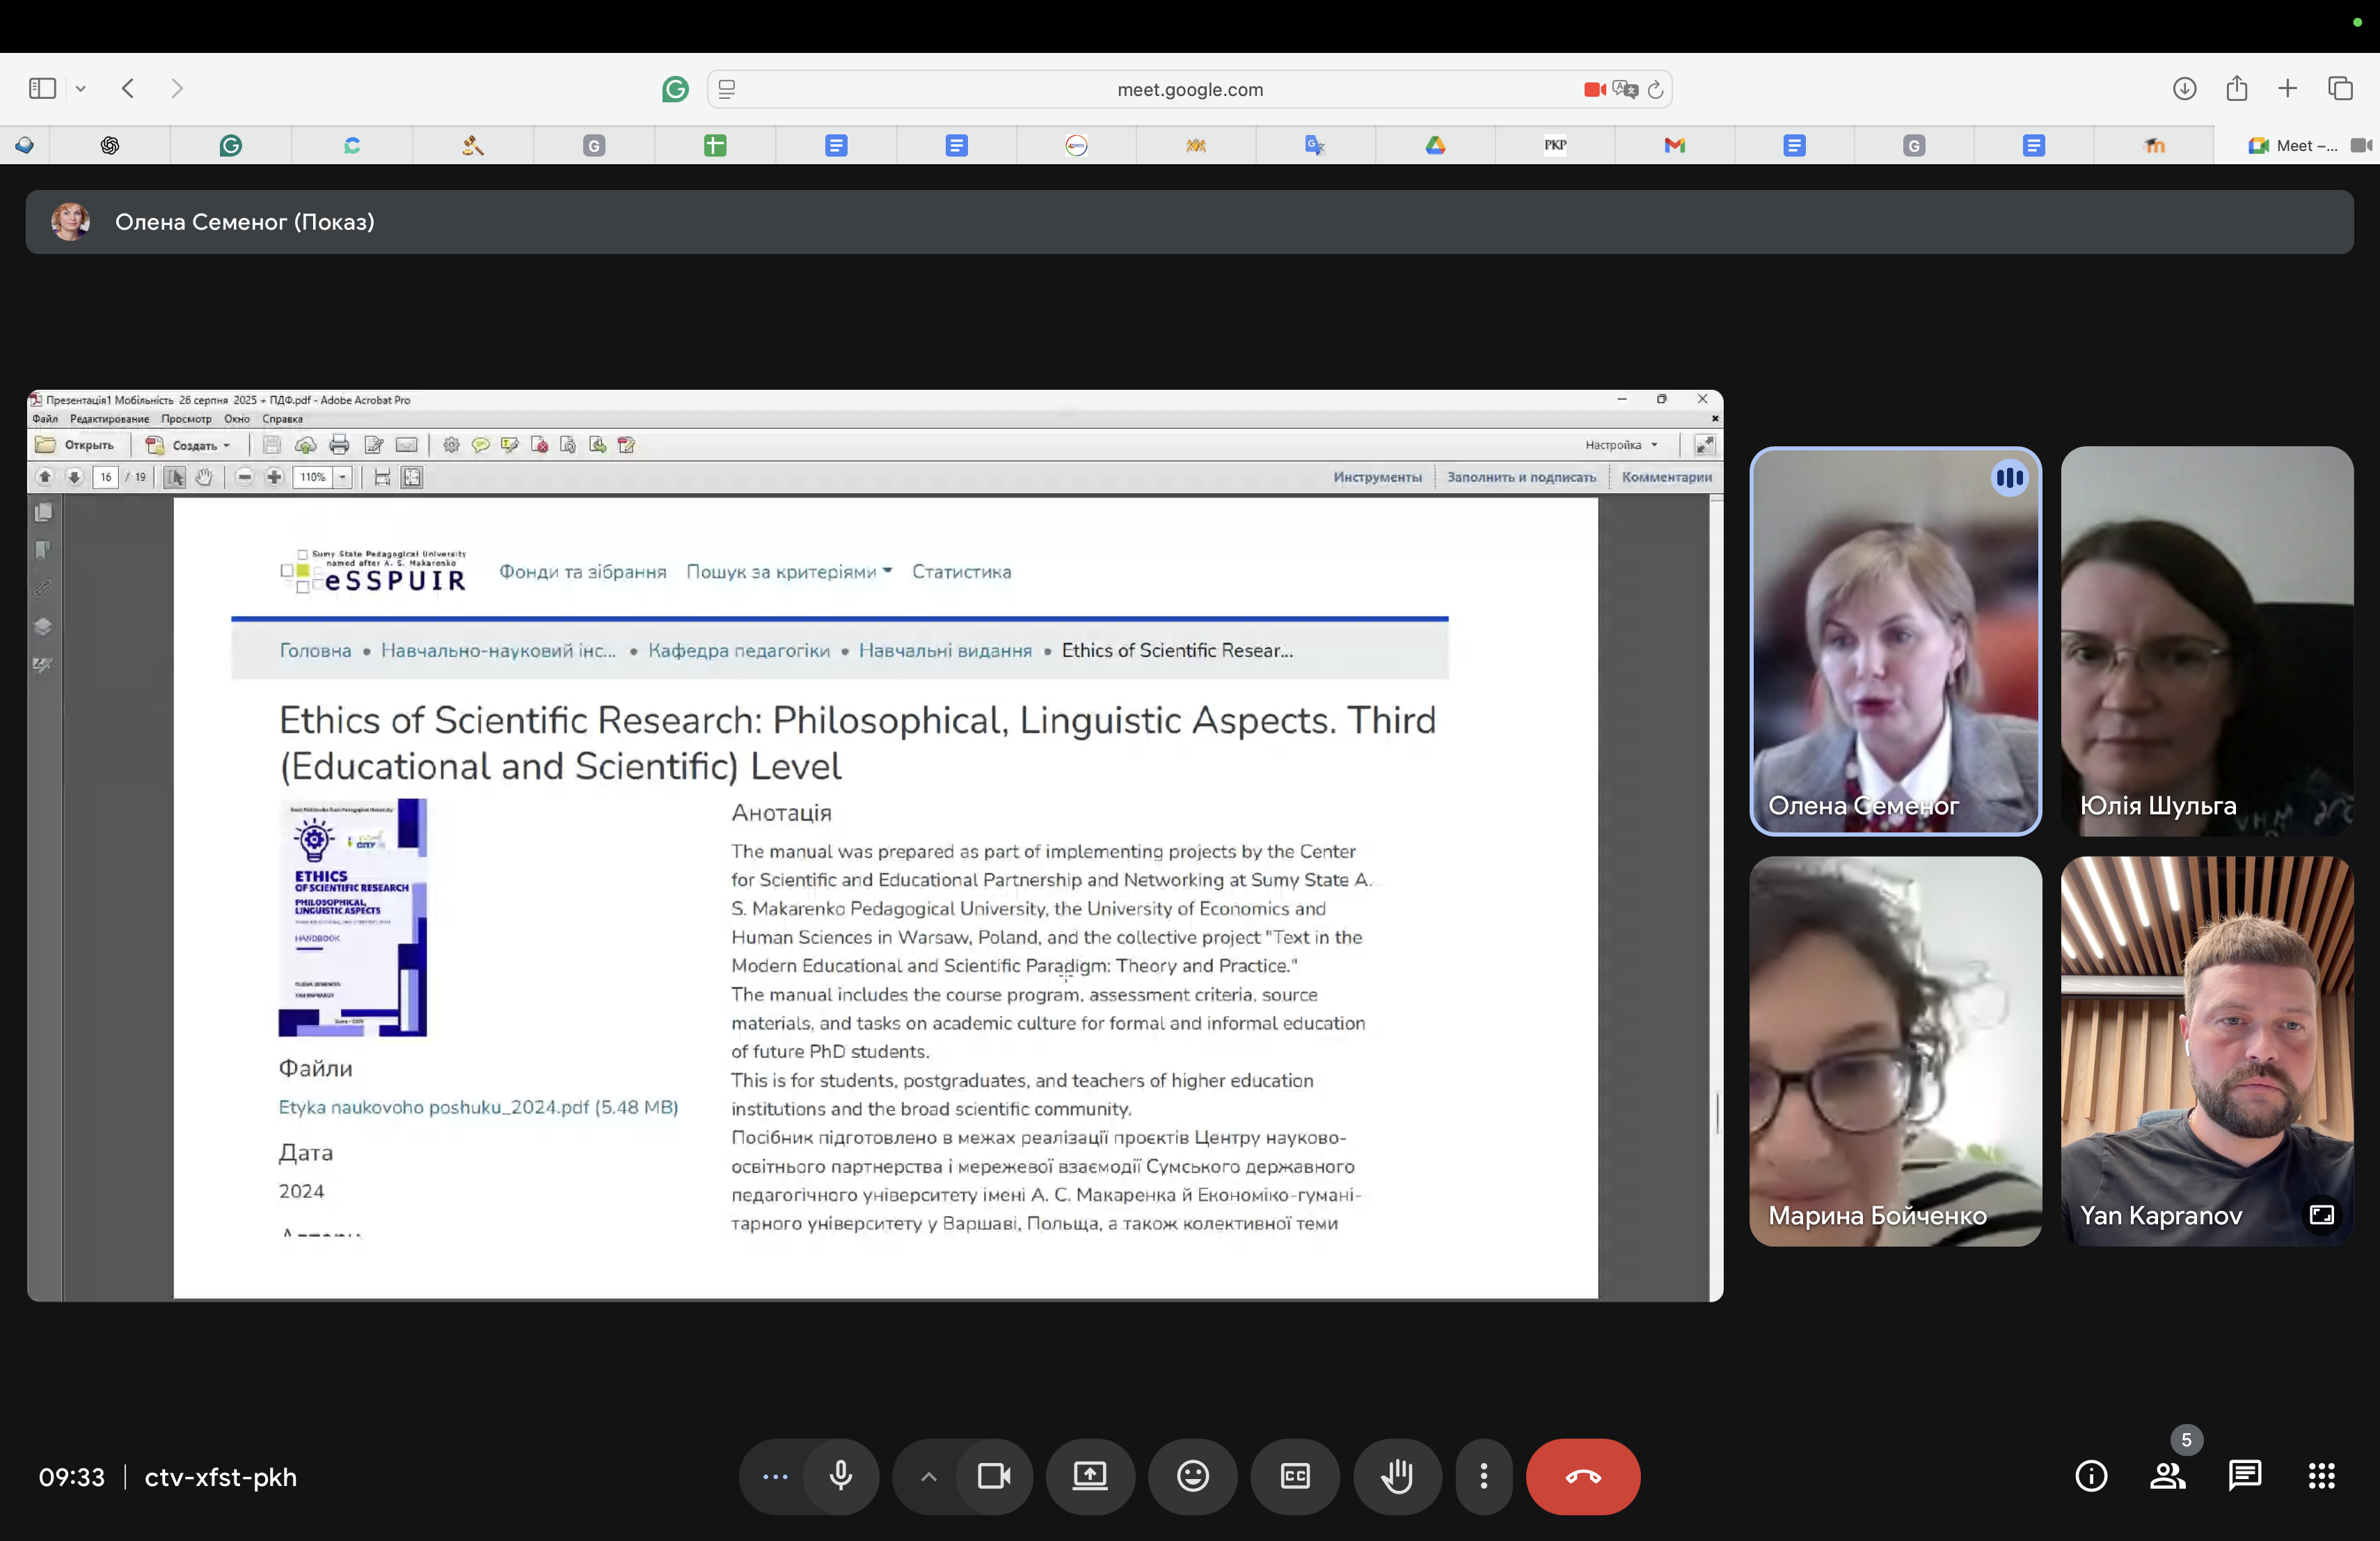Image resolution: width=2380 pixels, height=1541 pixels.
Task: Open the Редактирование menu in shared Acrobat
Action: 110,419
